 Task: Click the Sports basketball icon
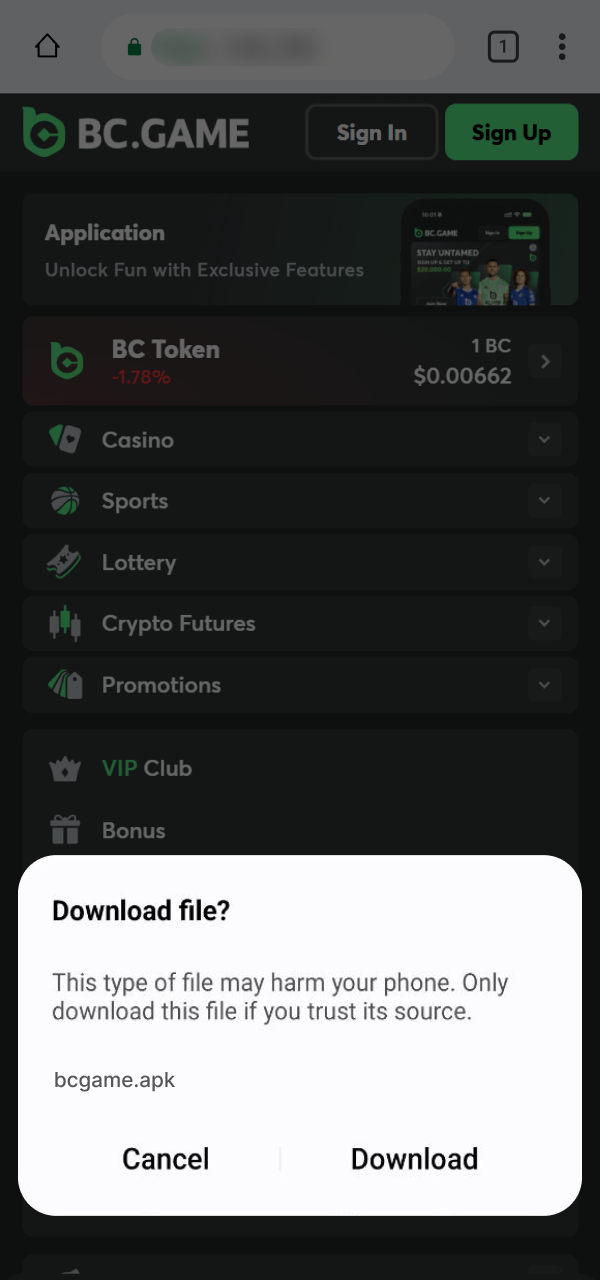pos(66,500)
